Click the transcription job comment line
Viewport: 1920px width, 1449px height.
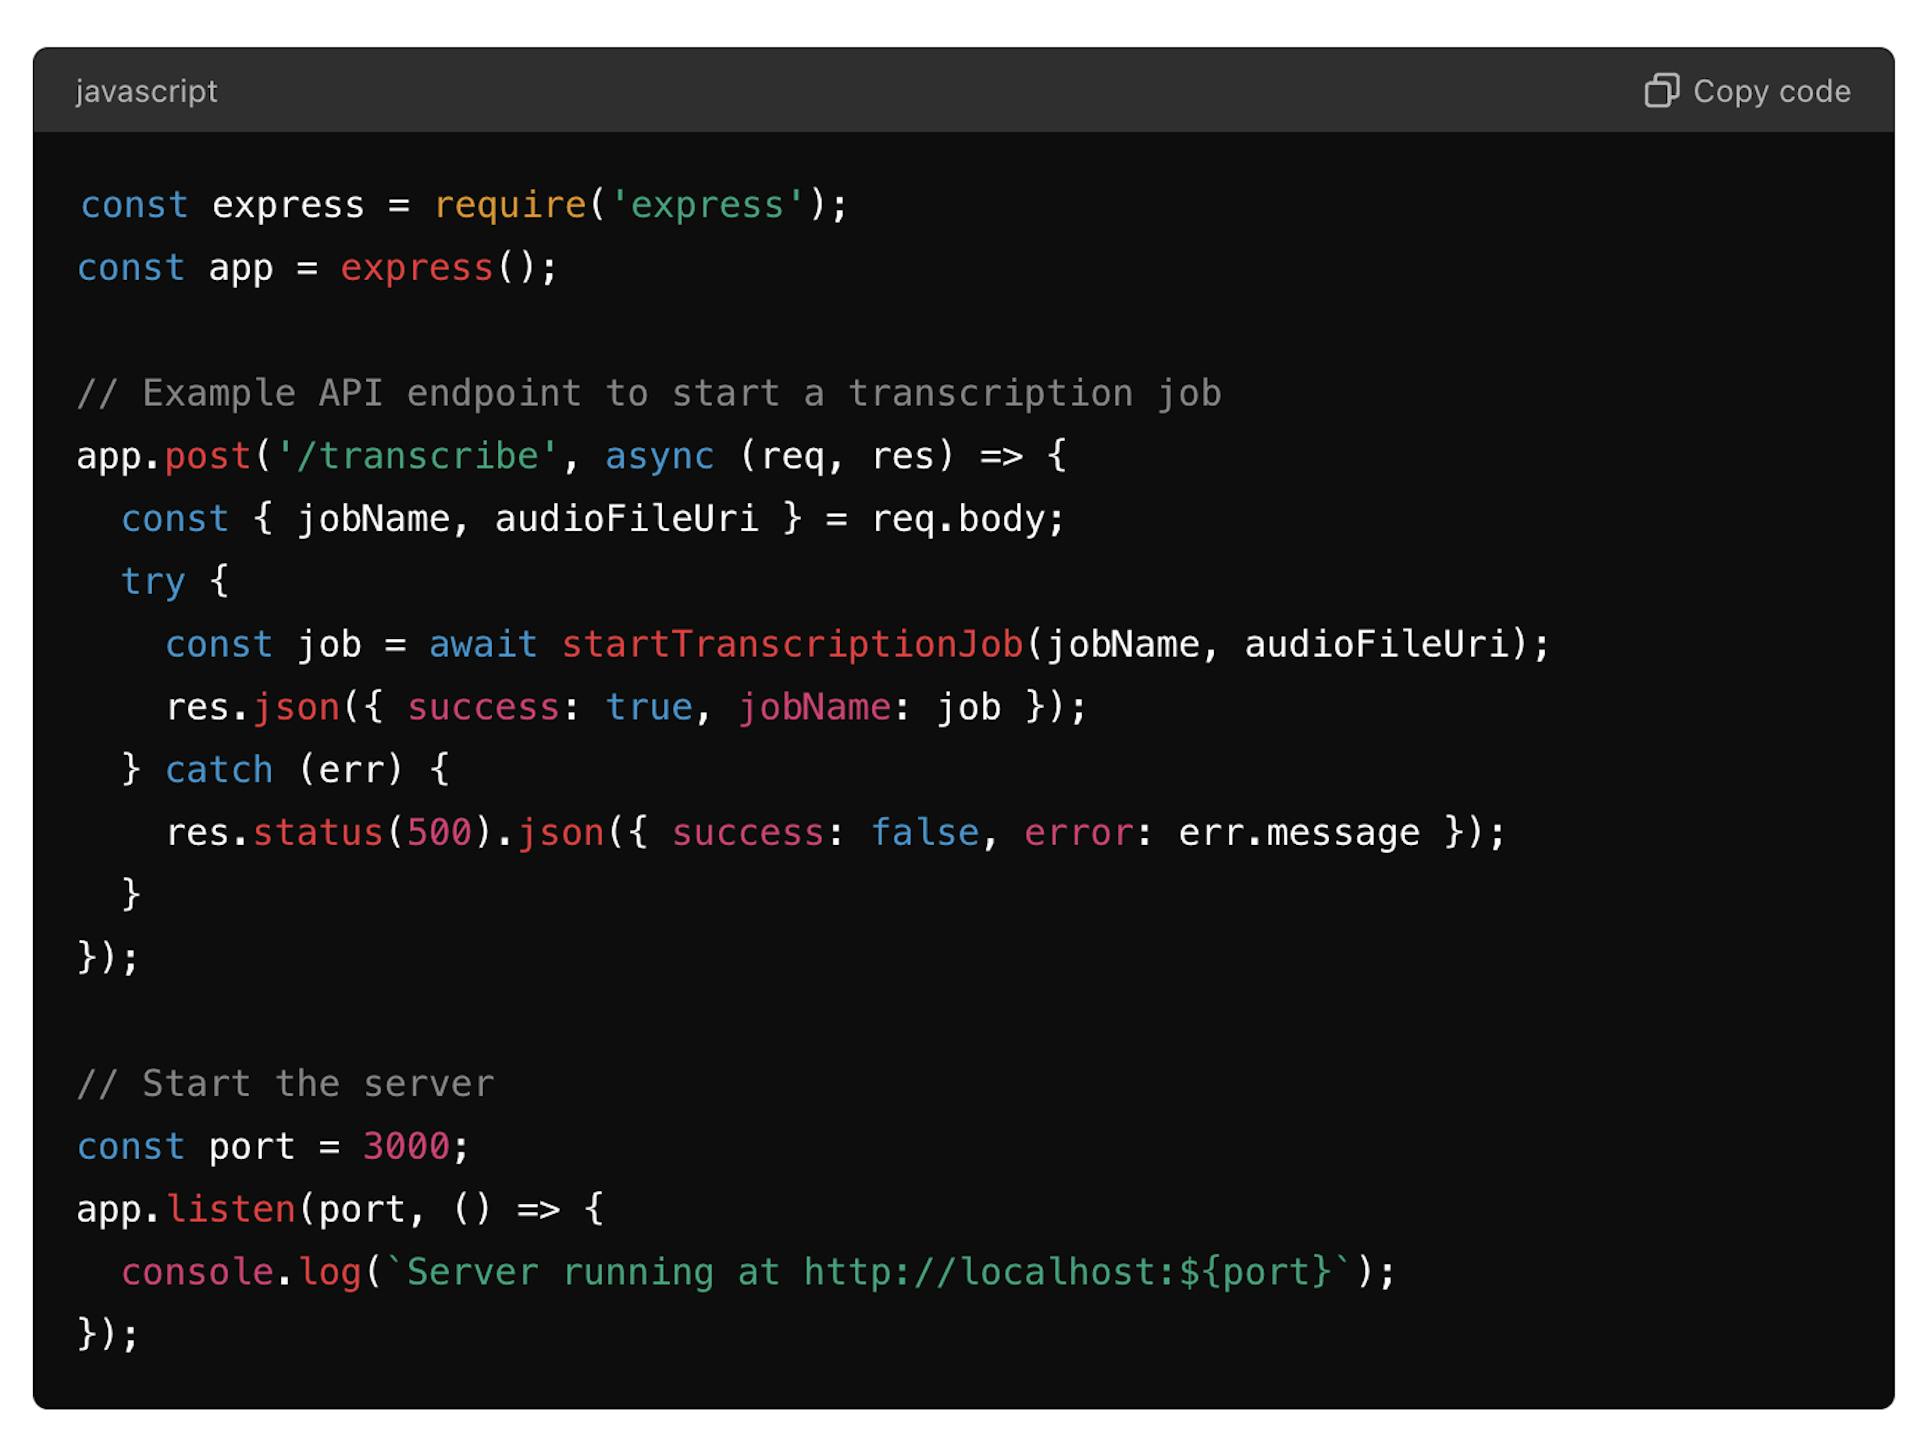click(648, 392)
